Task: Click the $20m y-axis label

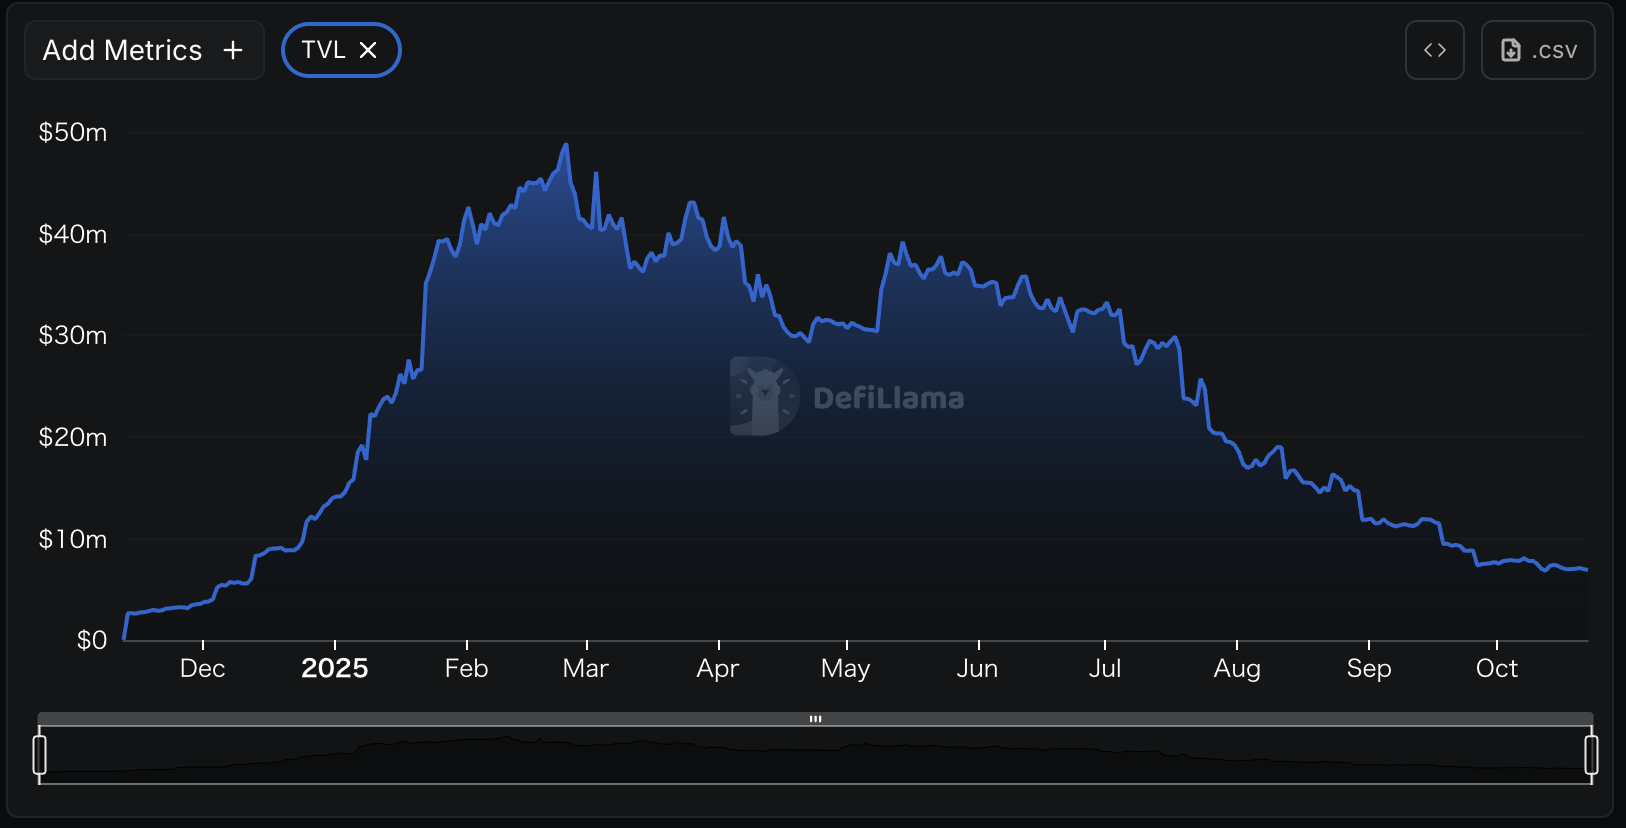Action: pyautogui.click(x=73, y=438)
